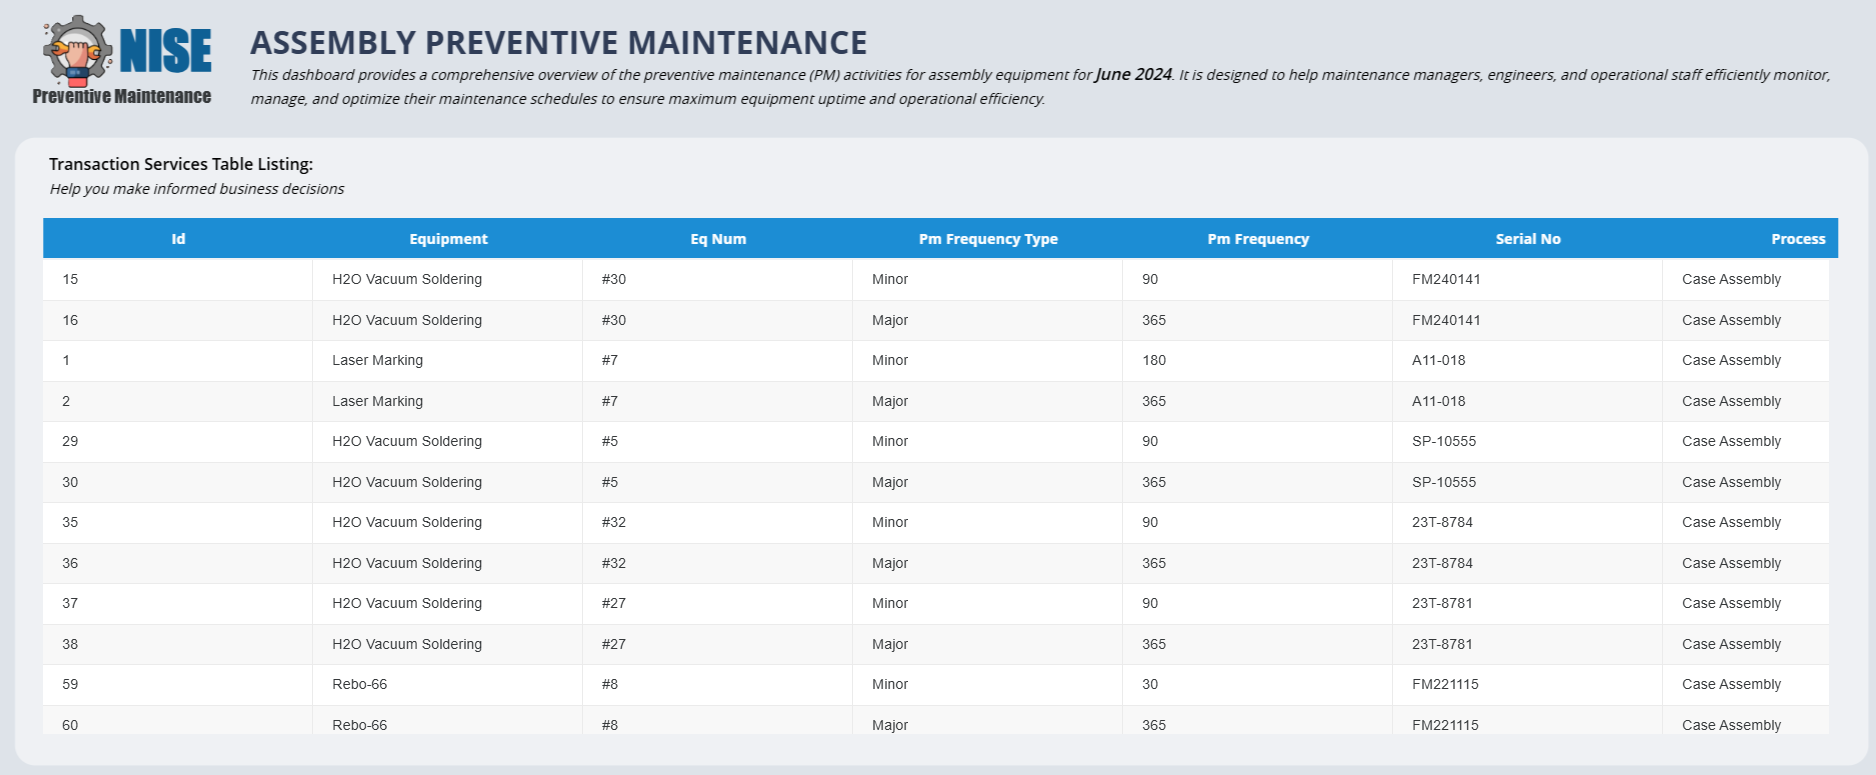This screenshot has width=1876, height=775.
Task: Click the NISE gear and wrench logo
Action: (122, 60)
